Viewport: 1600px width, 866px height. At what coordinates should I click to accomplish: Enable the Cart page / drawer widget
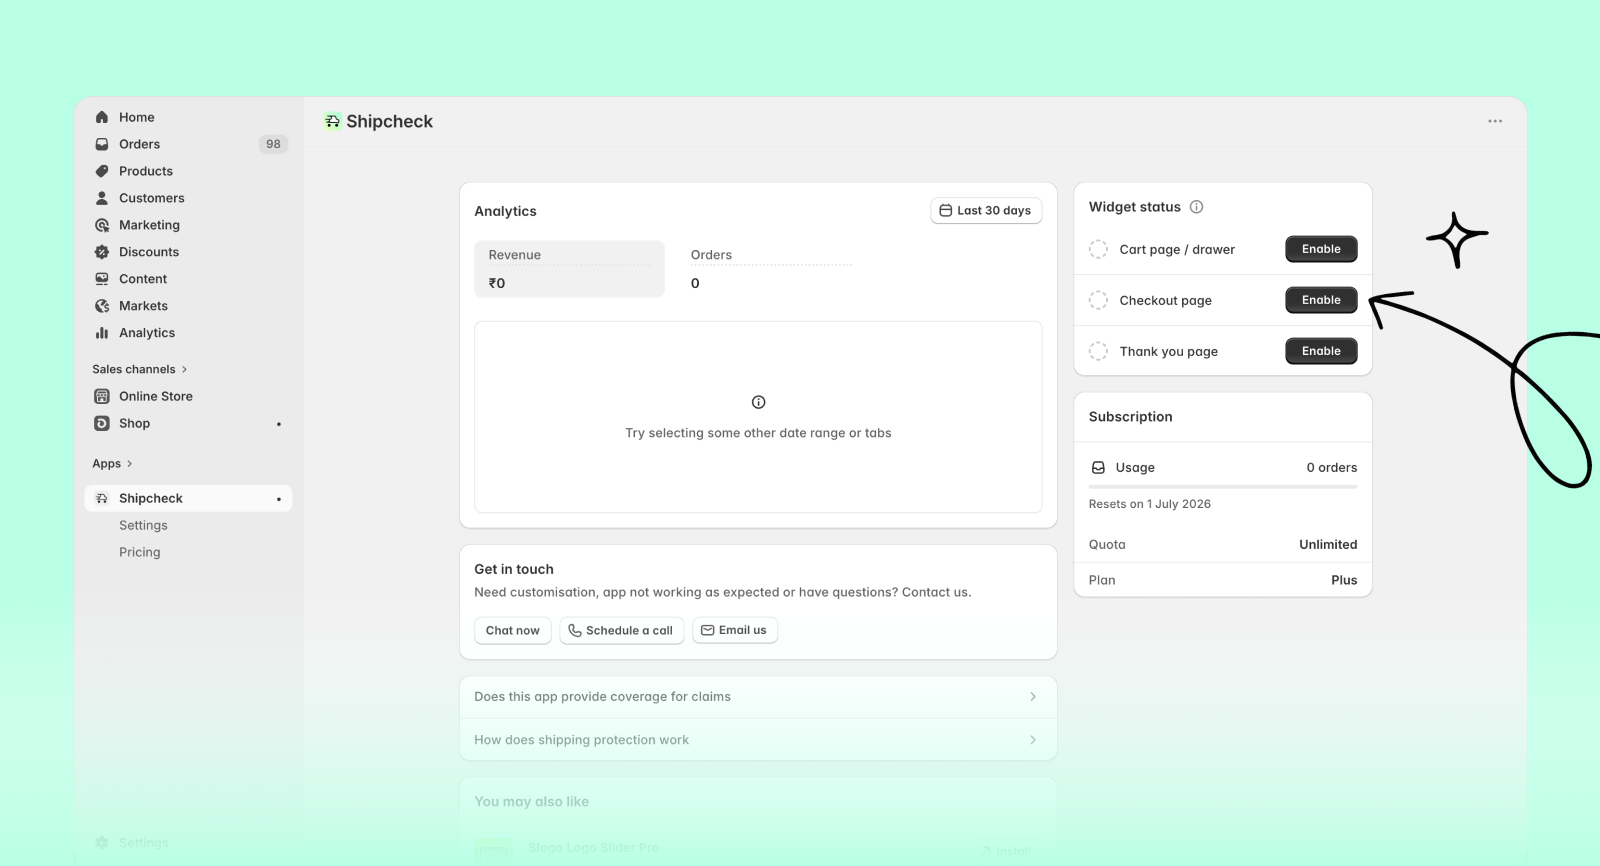click(x=1321, y=249)
